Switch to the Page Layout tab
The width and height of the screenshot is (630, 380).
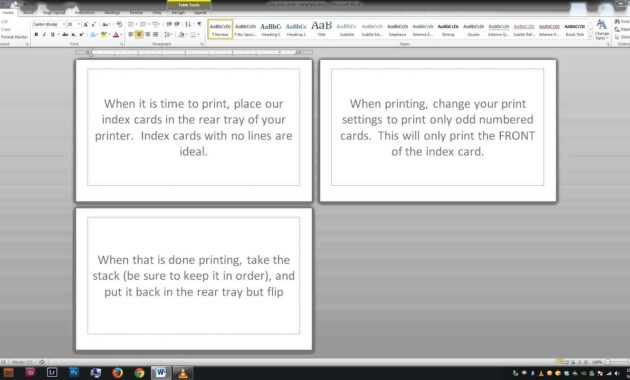(54, 13)
